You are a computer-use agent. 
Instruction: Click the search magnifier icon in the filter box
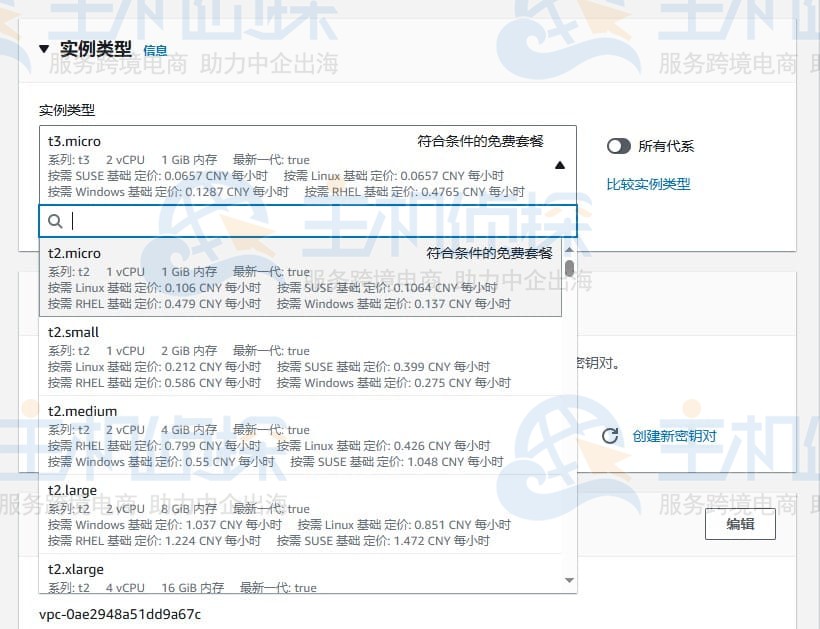tap(55, 220)
